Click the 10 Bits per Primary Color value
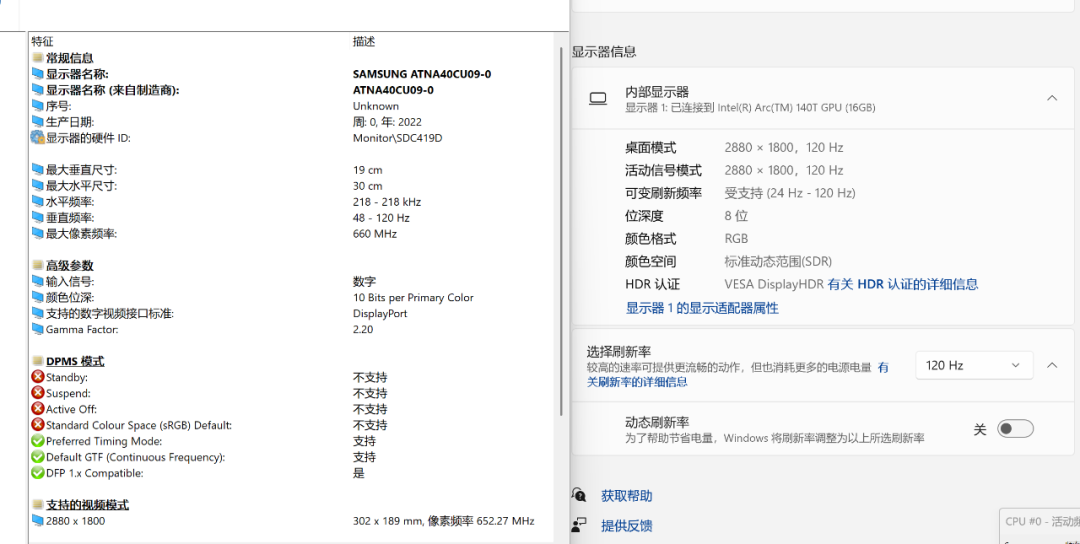The height and width of the screenshot is (544, 1080). click(x=413, y=297)
